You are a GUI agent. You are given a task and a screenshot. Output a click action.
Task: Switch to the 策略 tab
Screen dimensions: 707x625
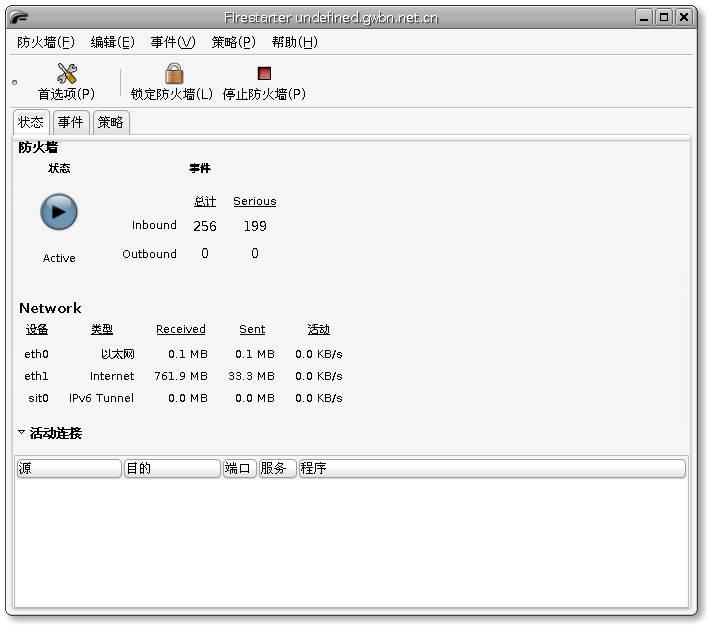pos(111,122)
